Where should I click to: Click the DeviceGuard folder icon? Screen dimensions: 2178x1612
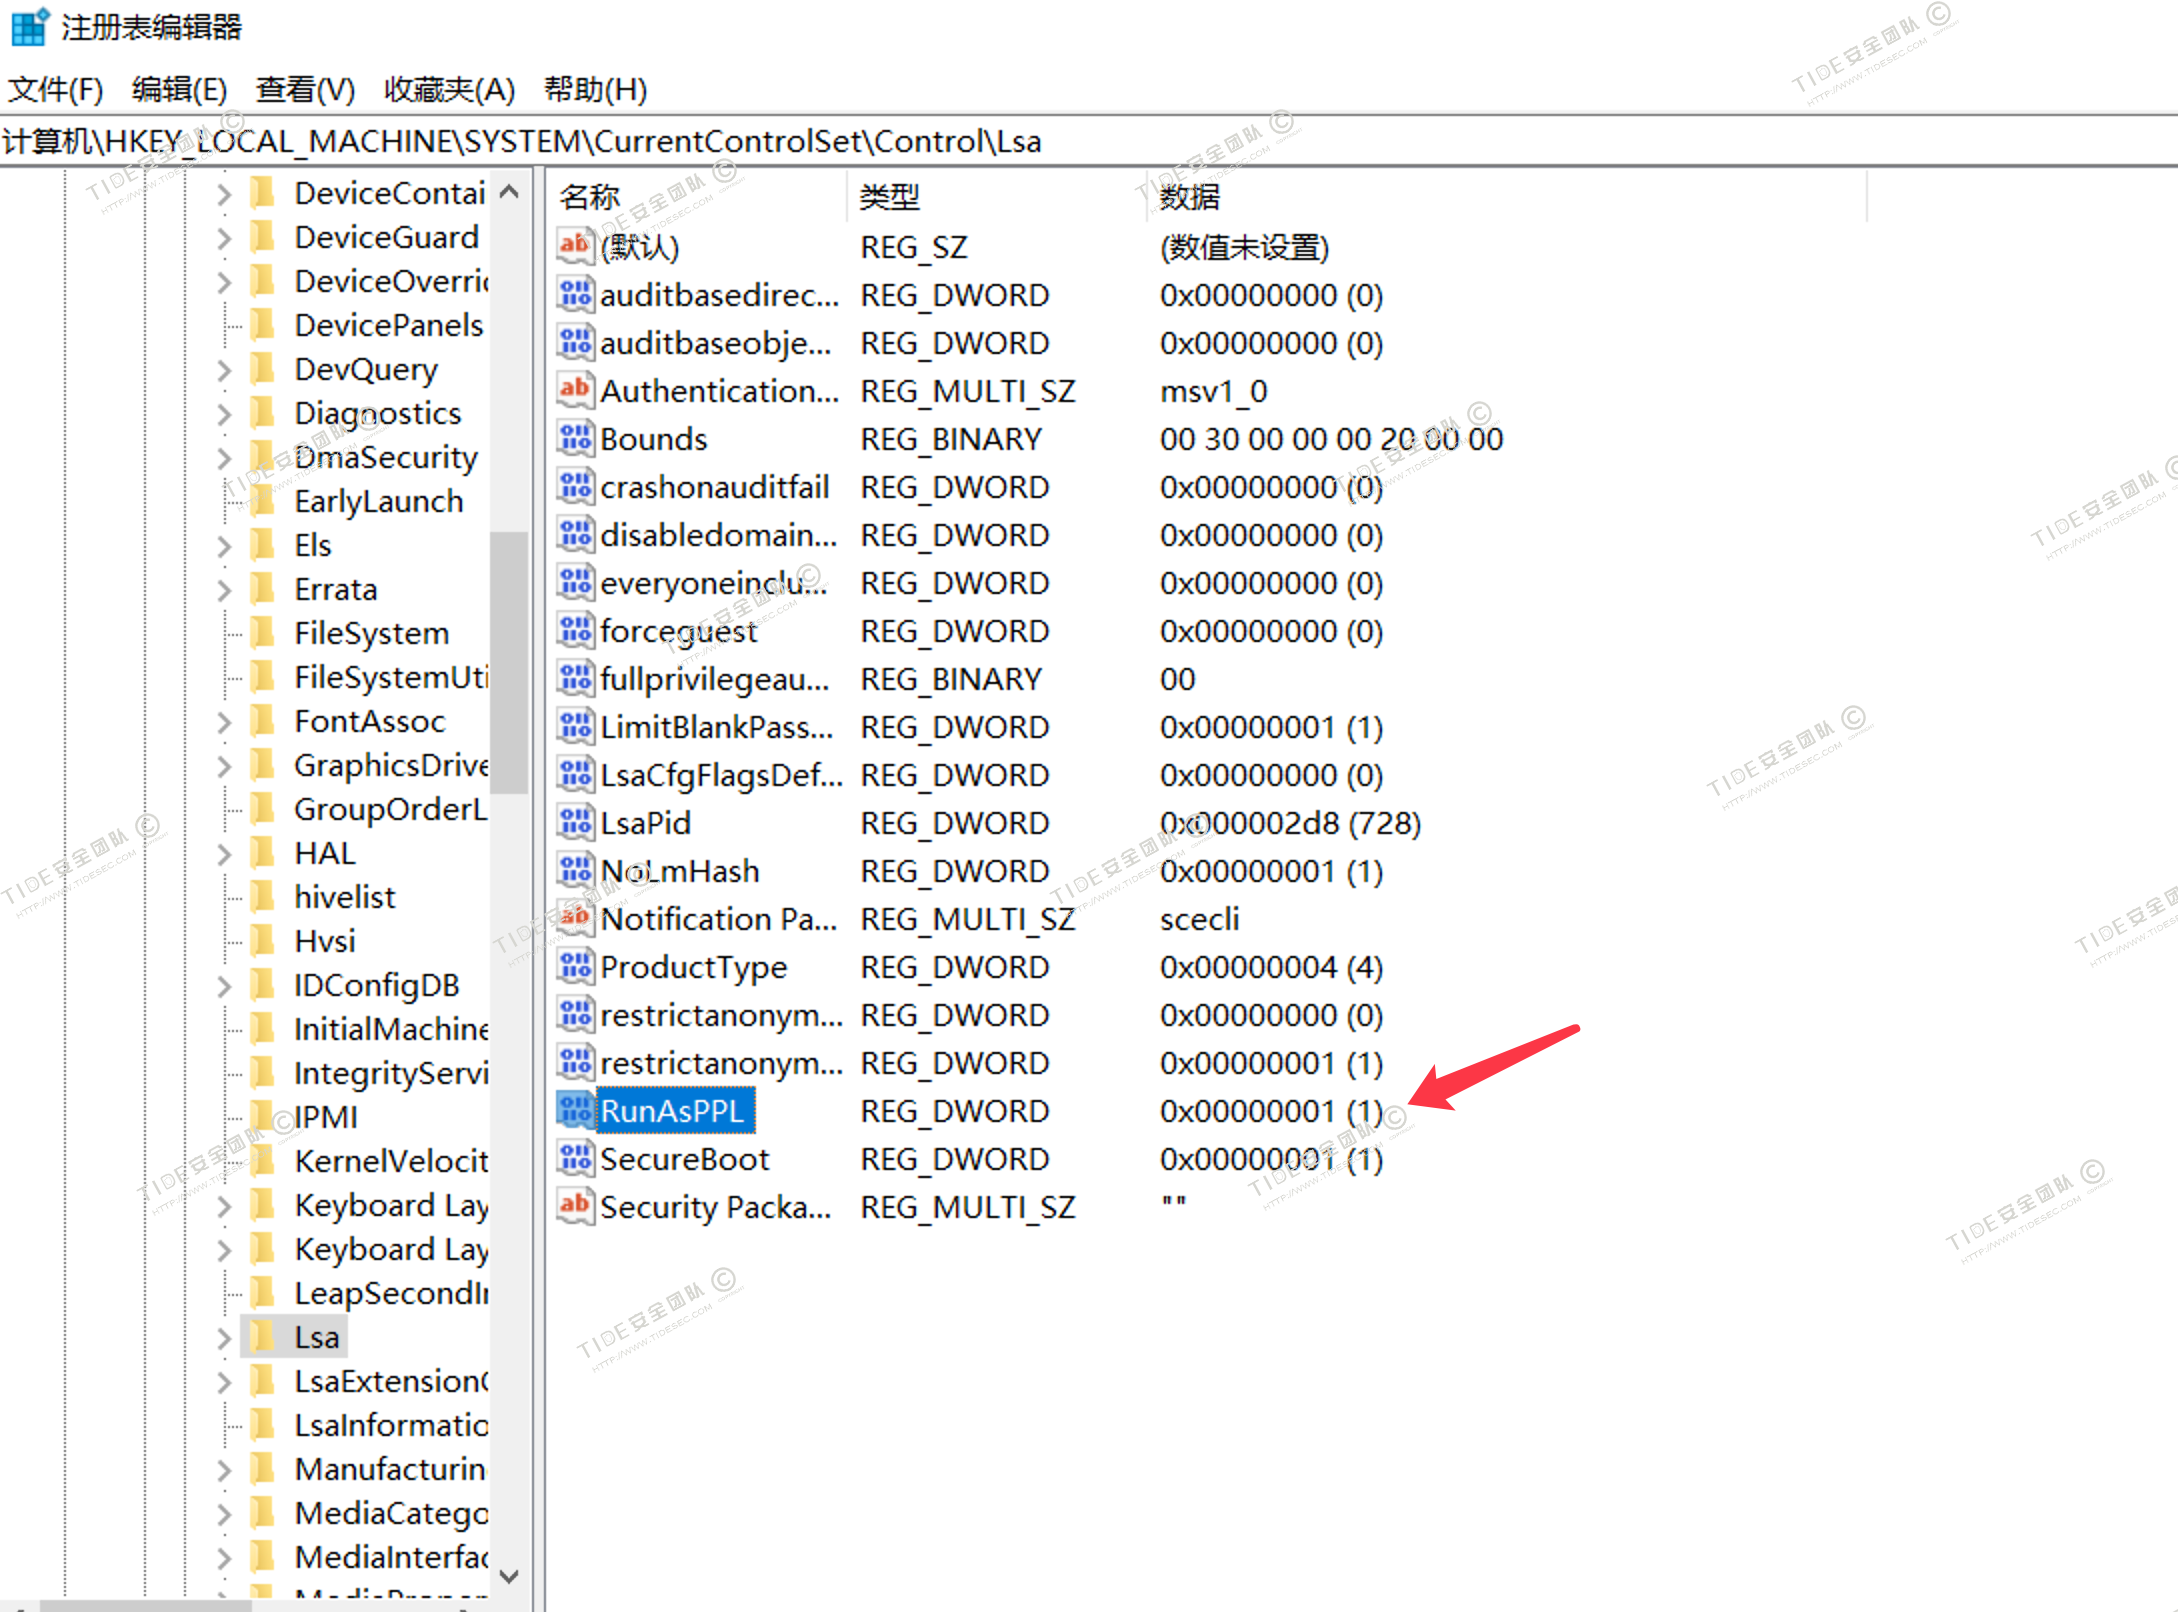click(x=263, y=237)
